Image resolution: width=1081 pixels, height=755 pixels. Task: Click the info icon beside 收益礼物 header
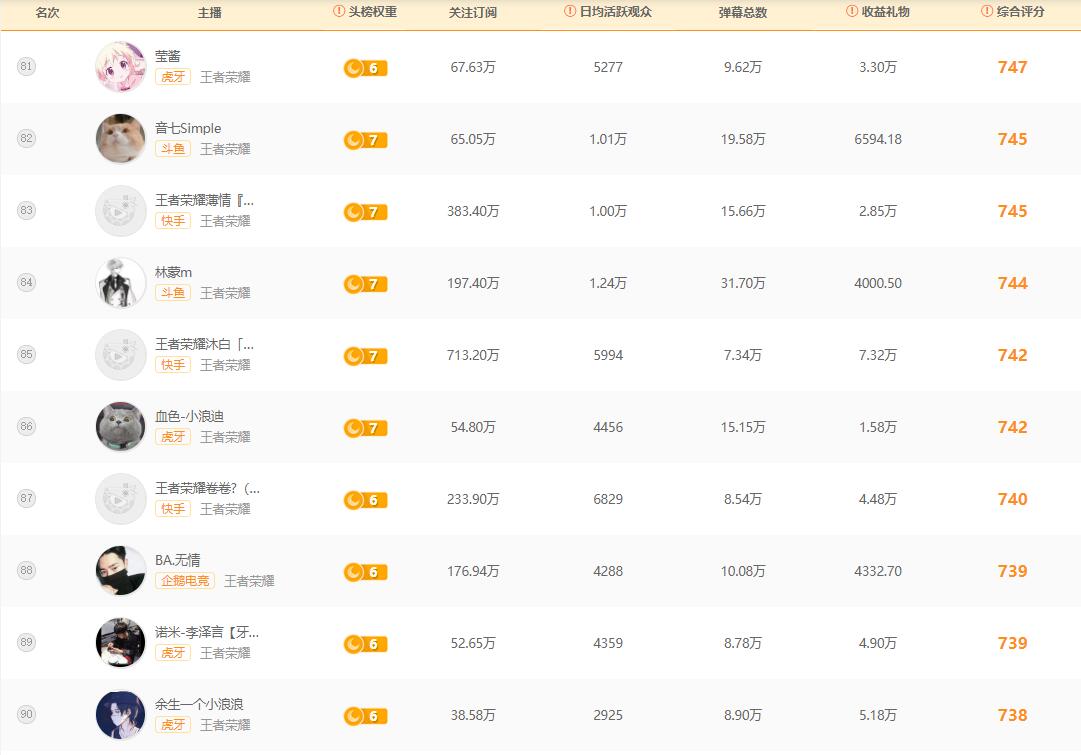[852, 12]
